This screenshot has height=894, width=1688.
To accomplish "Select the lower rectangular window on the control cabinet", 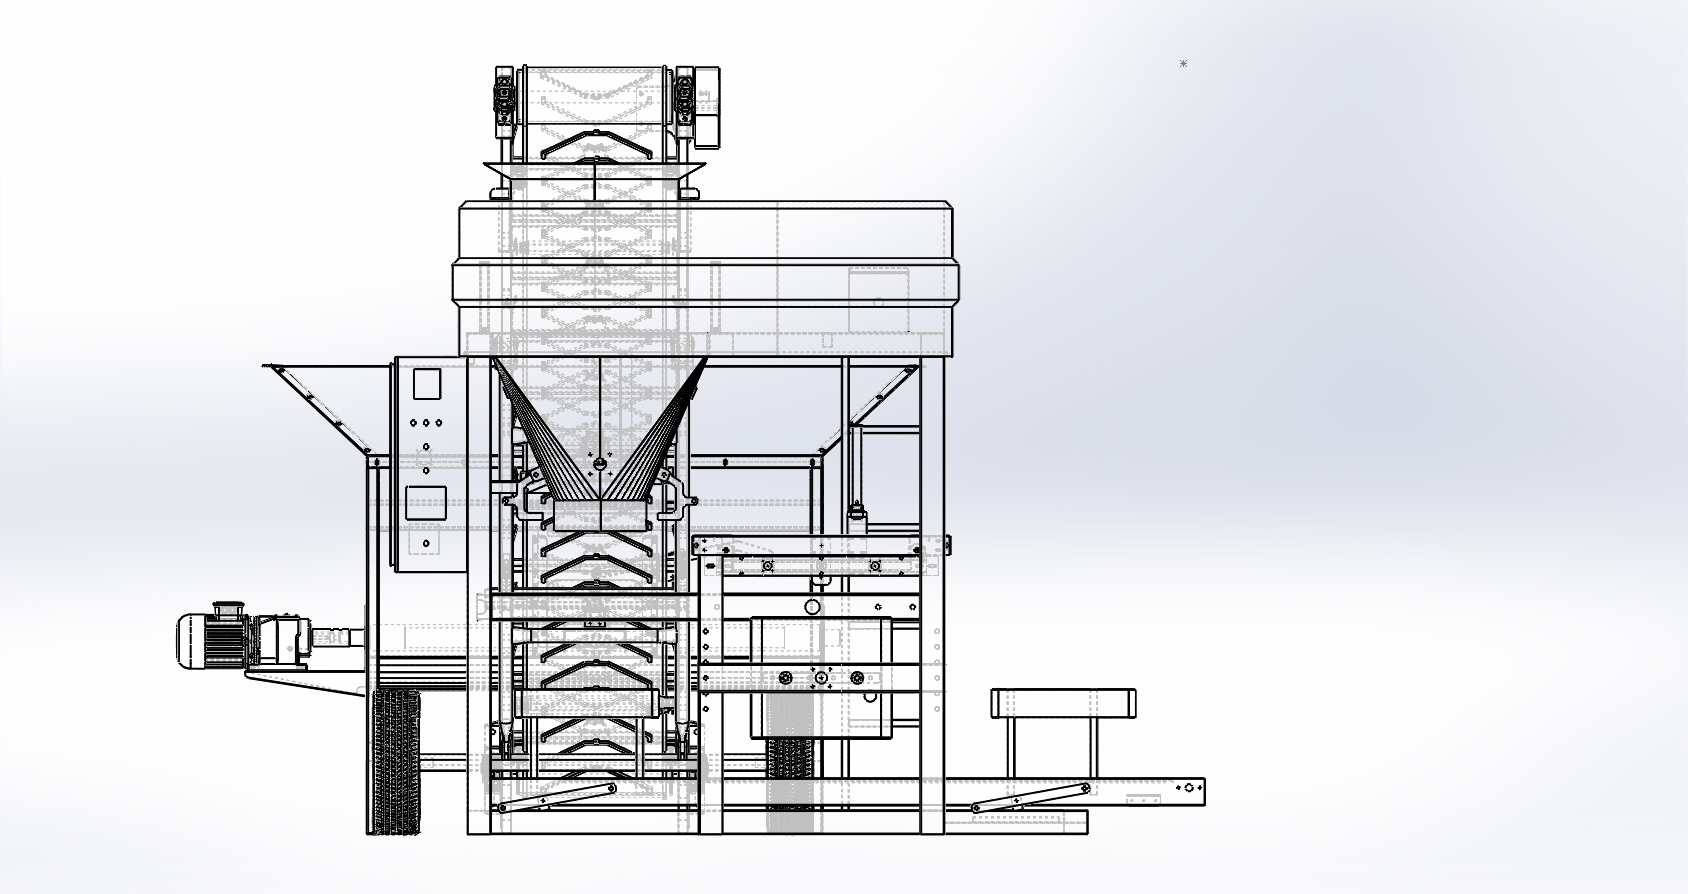I will click(426, 502).
